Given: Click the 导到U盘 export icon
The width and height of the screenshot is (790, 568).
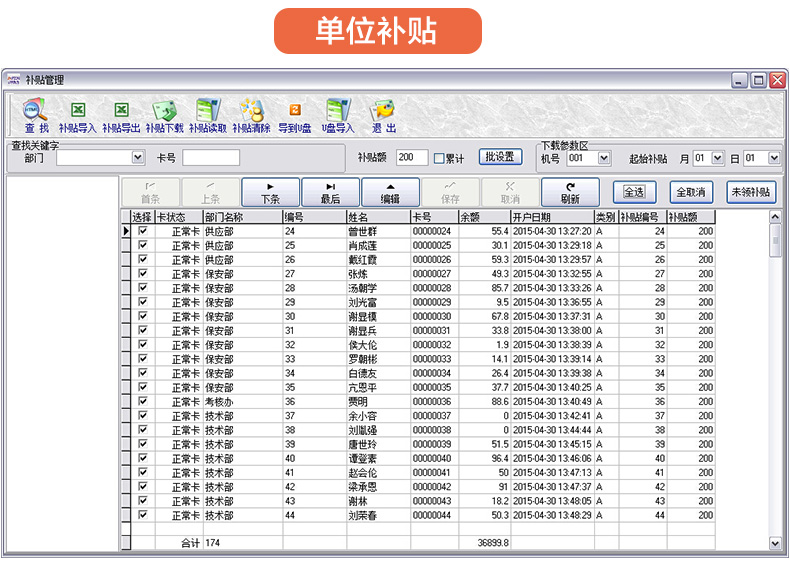Looking at the screenshot, I should 294,116.
